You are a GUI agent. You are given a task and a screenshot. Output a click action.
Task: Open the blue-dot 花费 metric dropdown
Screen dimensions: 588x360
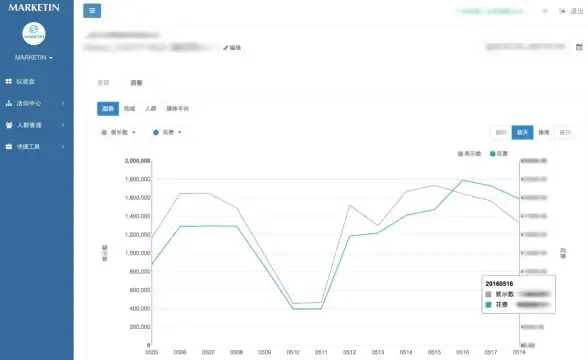click(167, 132)
